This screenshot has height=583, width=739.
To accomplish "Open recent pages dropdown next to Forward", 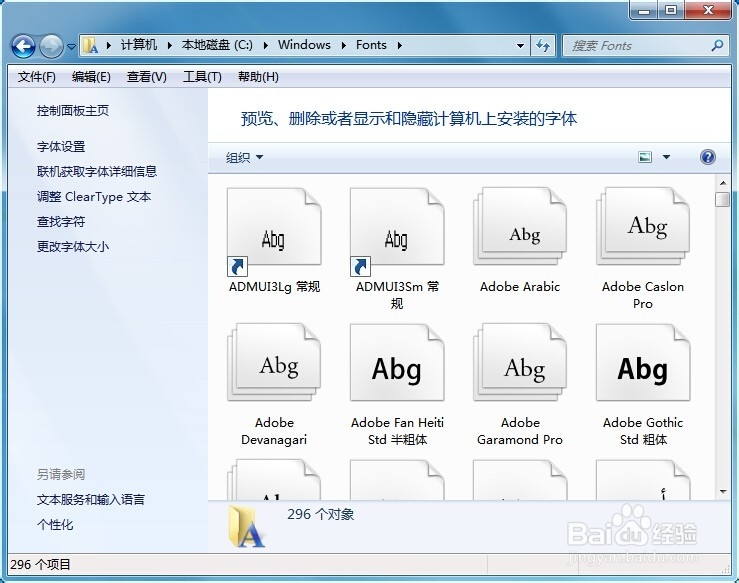I will pos(71,47).
